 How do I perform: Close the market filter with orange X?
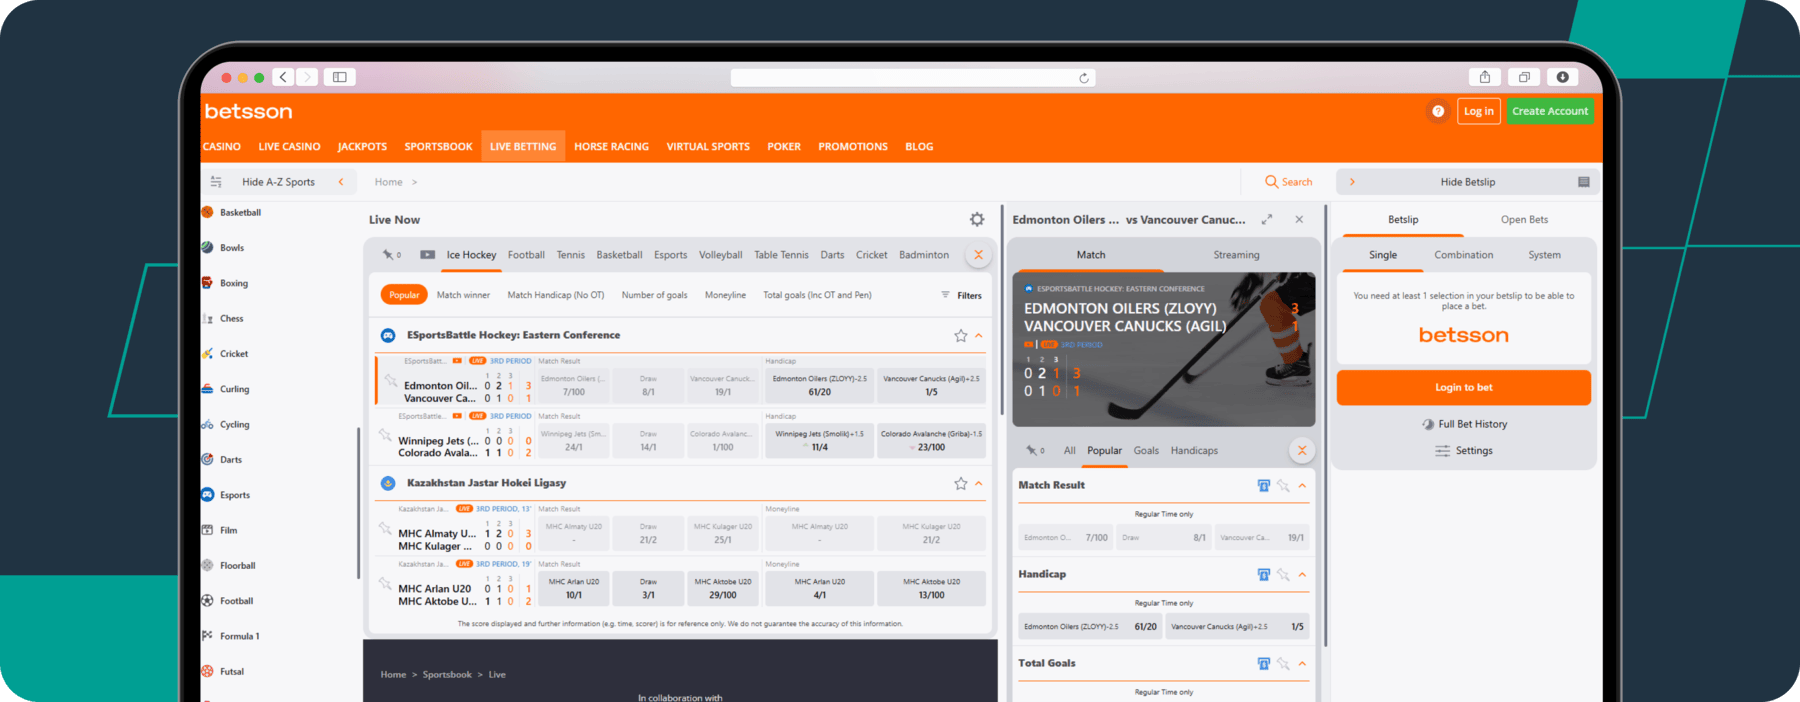pos(1301,450)
